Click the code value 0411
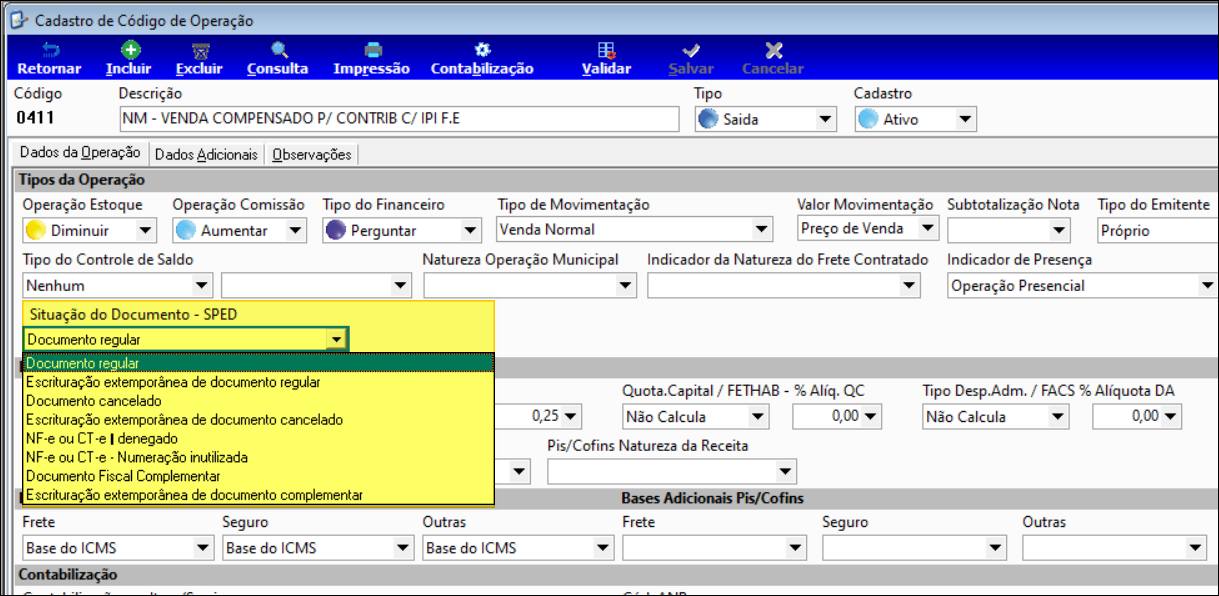The image size is (1219, 596). point(35,118)
